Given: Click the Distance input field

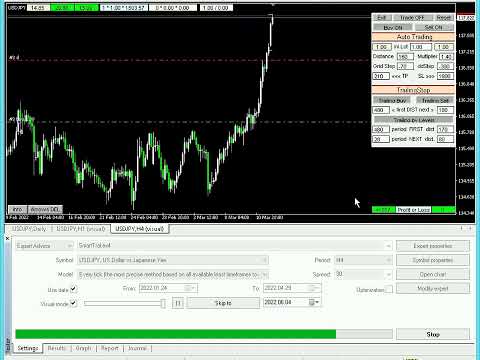Looking at the screenshot, I should [405, 57].
